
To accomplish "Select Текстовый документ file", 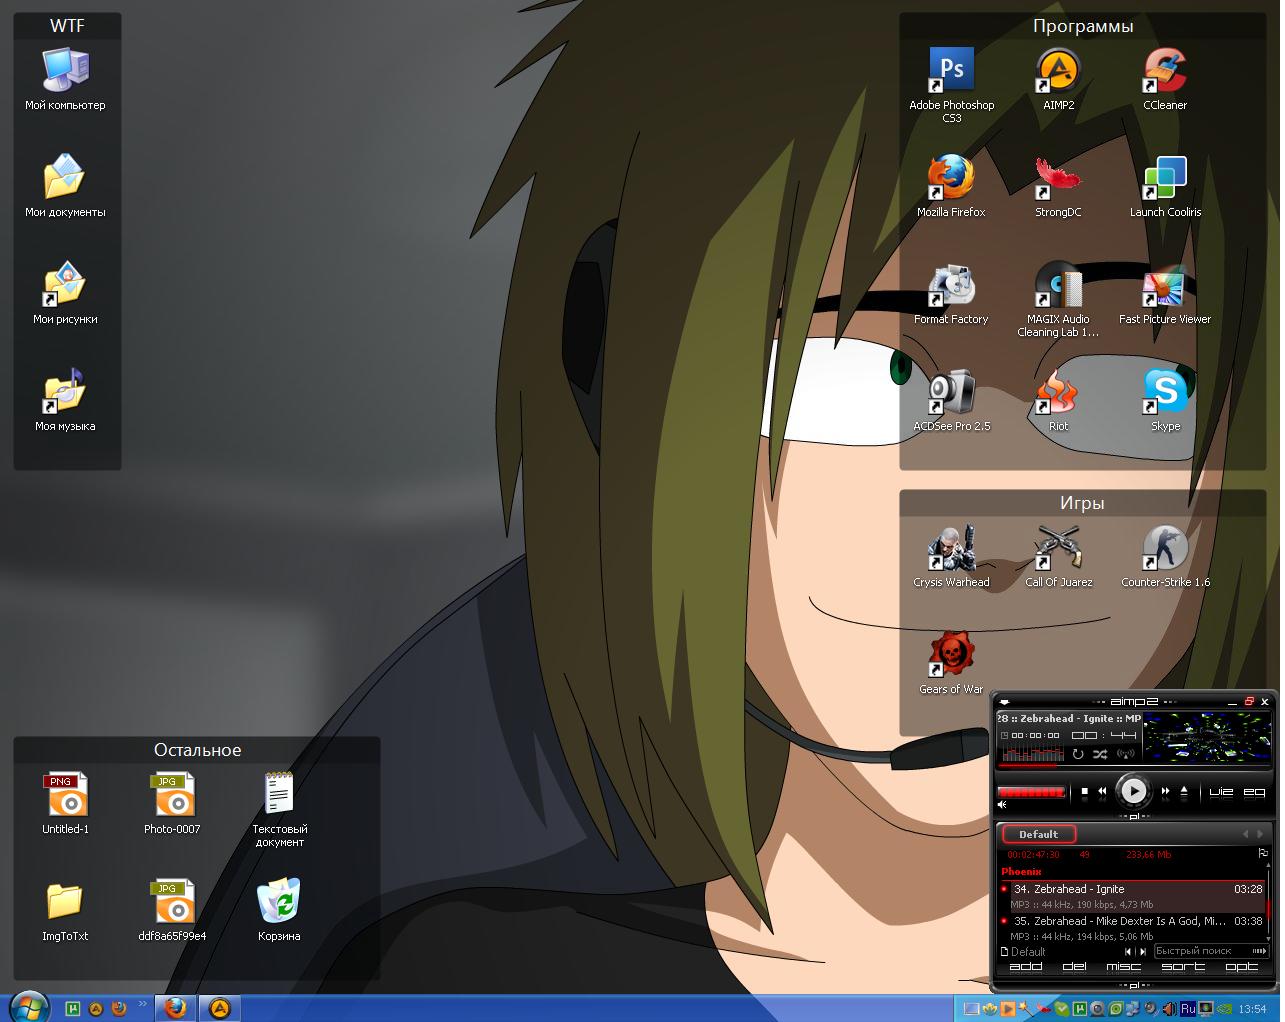I will 279,809.
